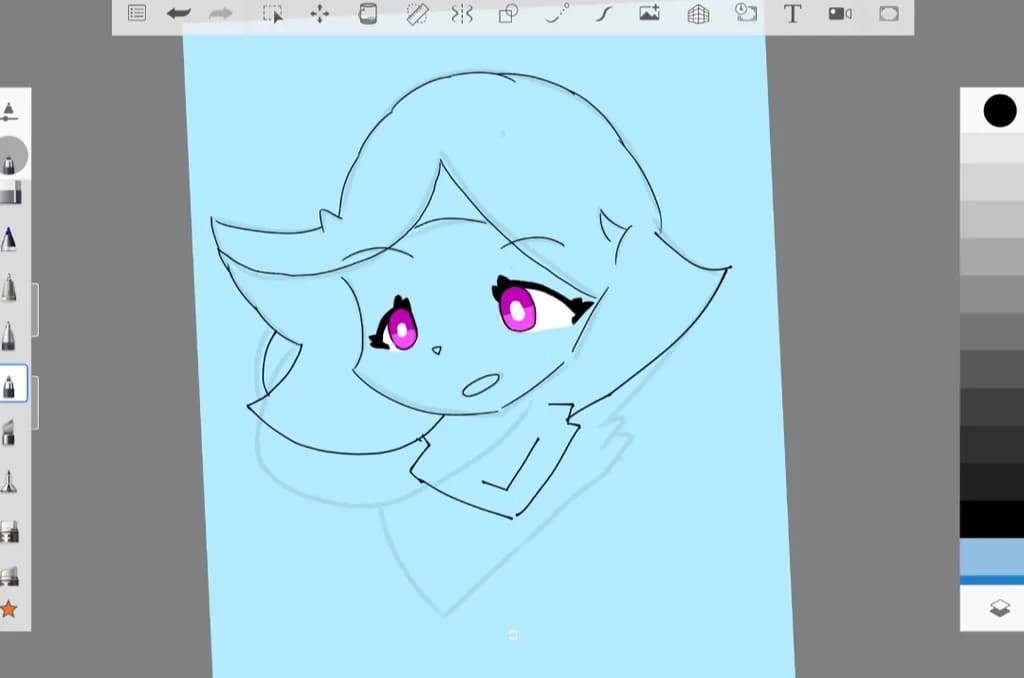Open brush properties slider icon
The height and width of the screenshot is (678, 1024).
tap(8, 111)
